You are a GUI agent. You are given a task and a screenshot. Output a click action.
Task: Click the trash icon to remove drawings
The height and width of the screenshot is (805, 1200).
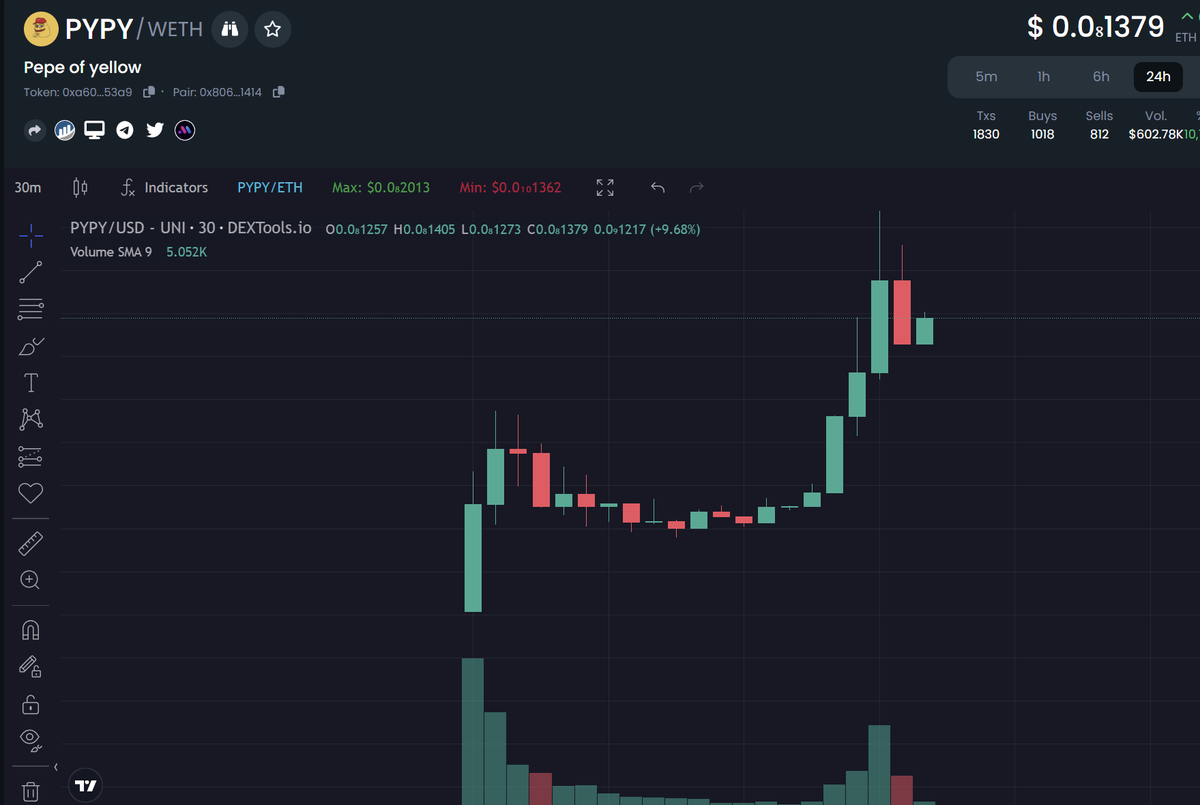[31, 791]
